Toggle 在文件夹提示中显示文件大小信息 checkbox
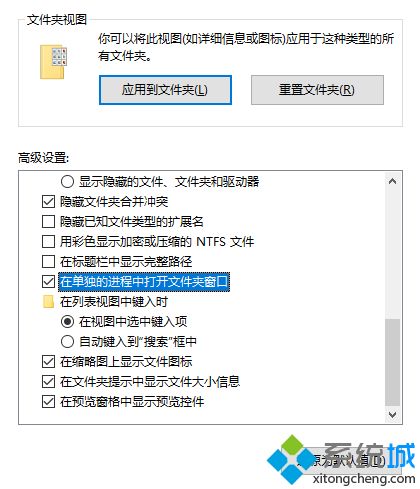Screen dimensions: 420x489 [49, 382]
